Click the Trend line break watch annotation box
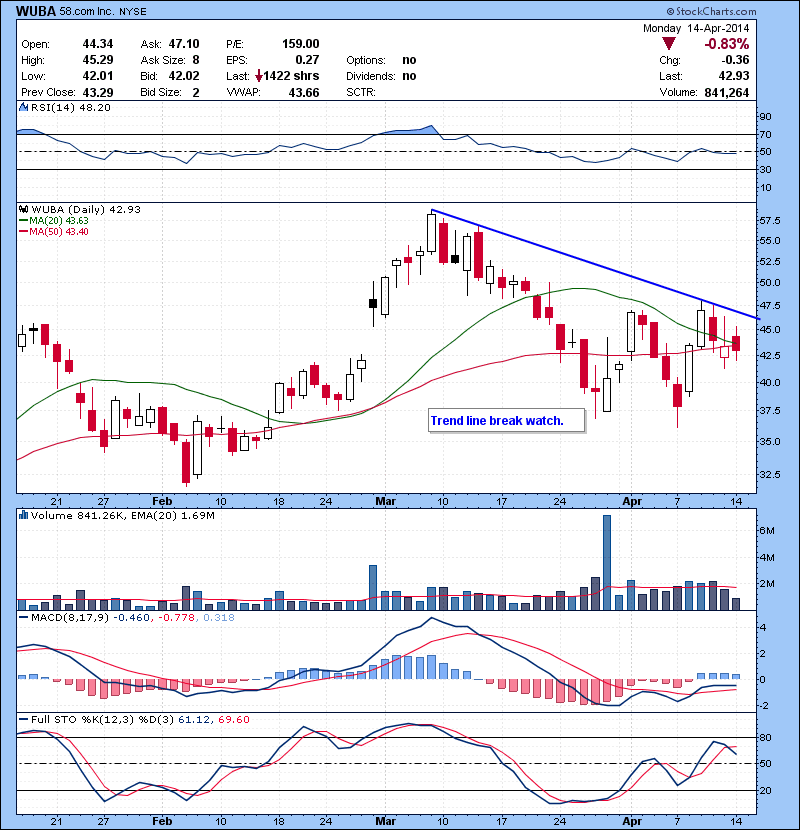This screenshot has width=800, height=830. tap(506, 421)
